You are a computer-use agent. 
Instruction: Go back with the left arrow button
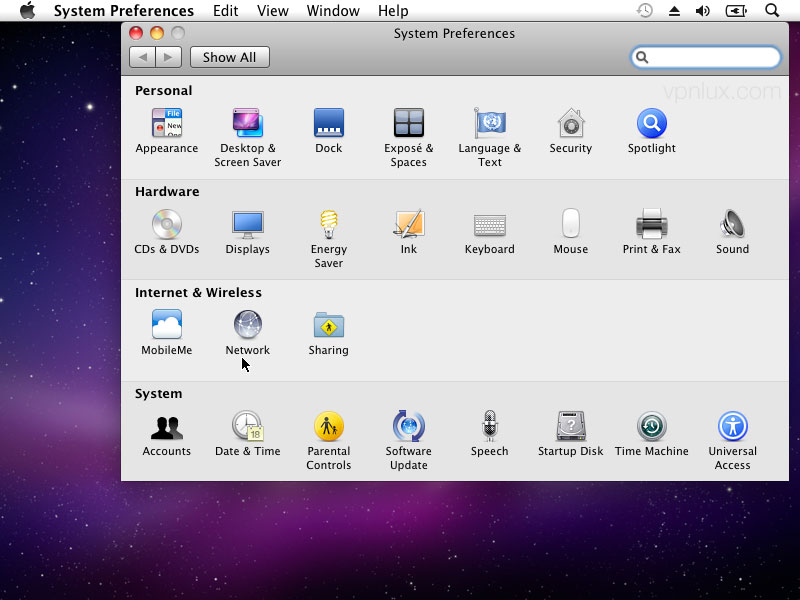[x=142, y=57]
